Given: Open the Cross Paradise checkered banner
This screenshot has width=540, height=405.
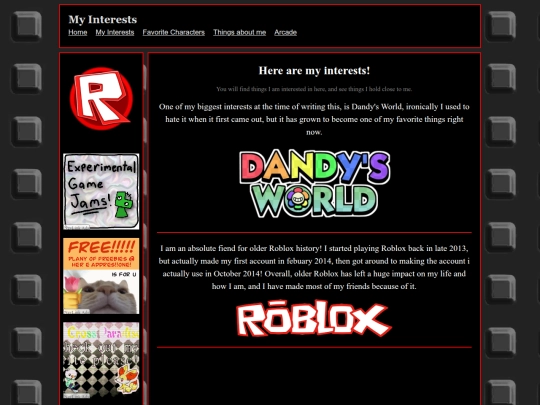Looking at the screenshot, I should coord(101,360).
